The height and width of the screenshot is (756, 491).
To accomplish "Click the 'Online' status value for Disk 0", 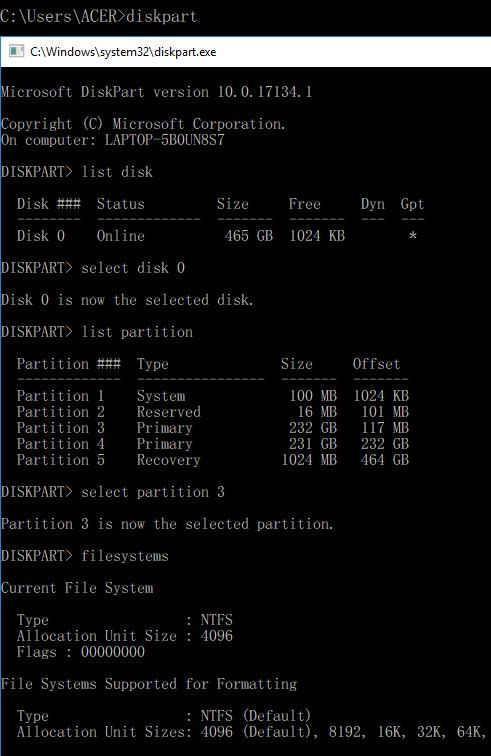I will pos(121,236).
